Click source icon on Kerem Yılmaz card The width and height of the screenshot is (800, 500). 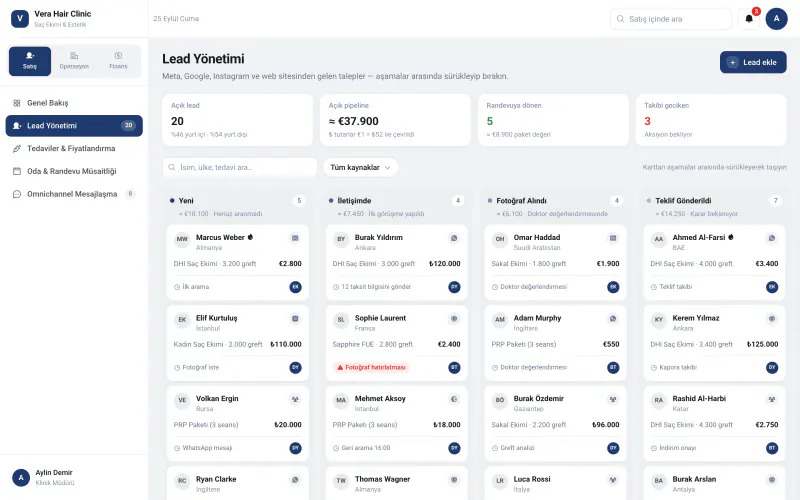point(772,319)
